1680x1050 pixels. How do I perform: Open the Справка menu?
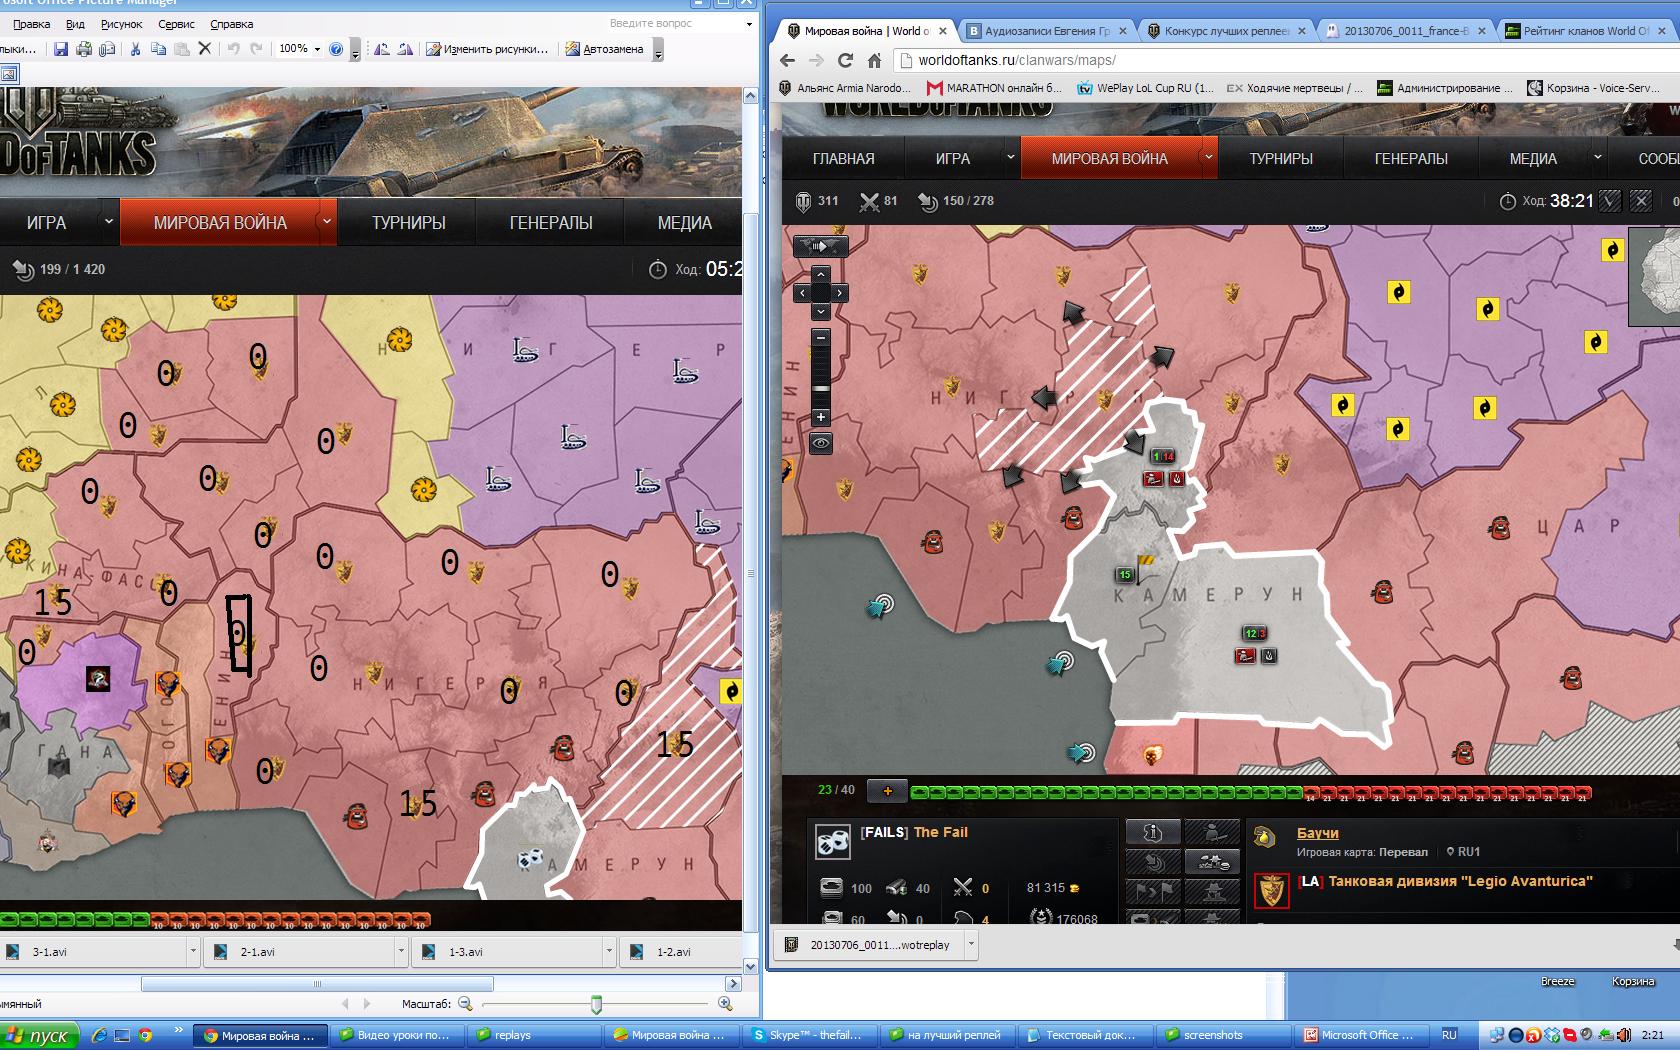[231, 24]
